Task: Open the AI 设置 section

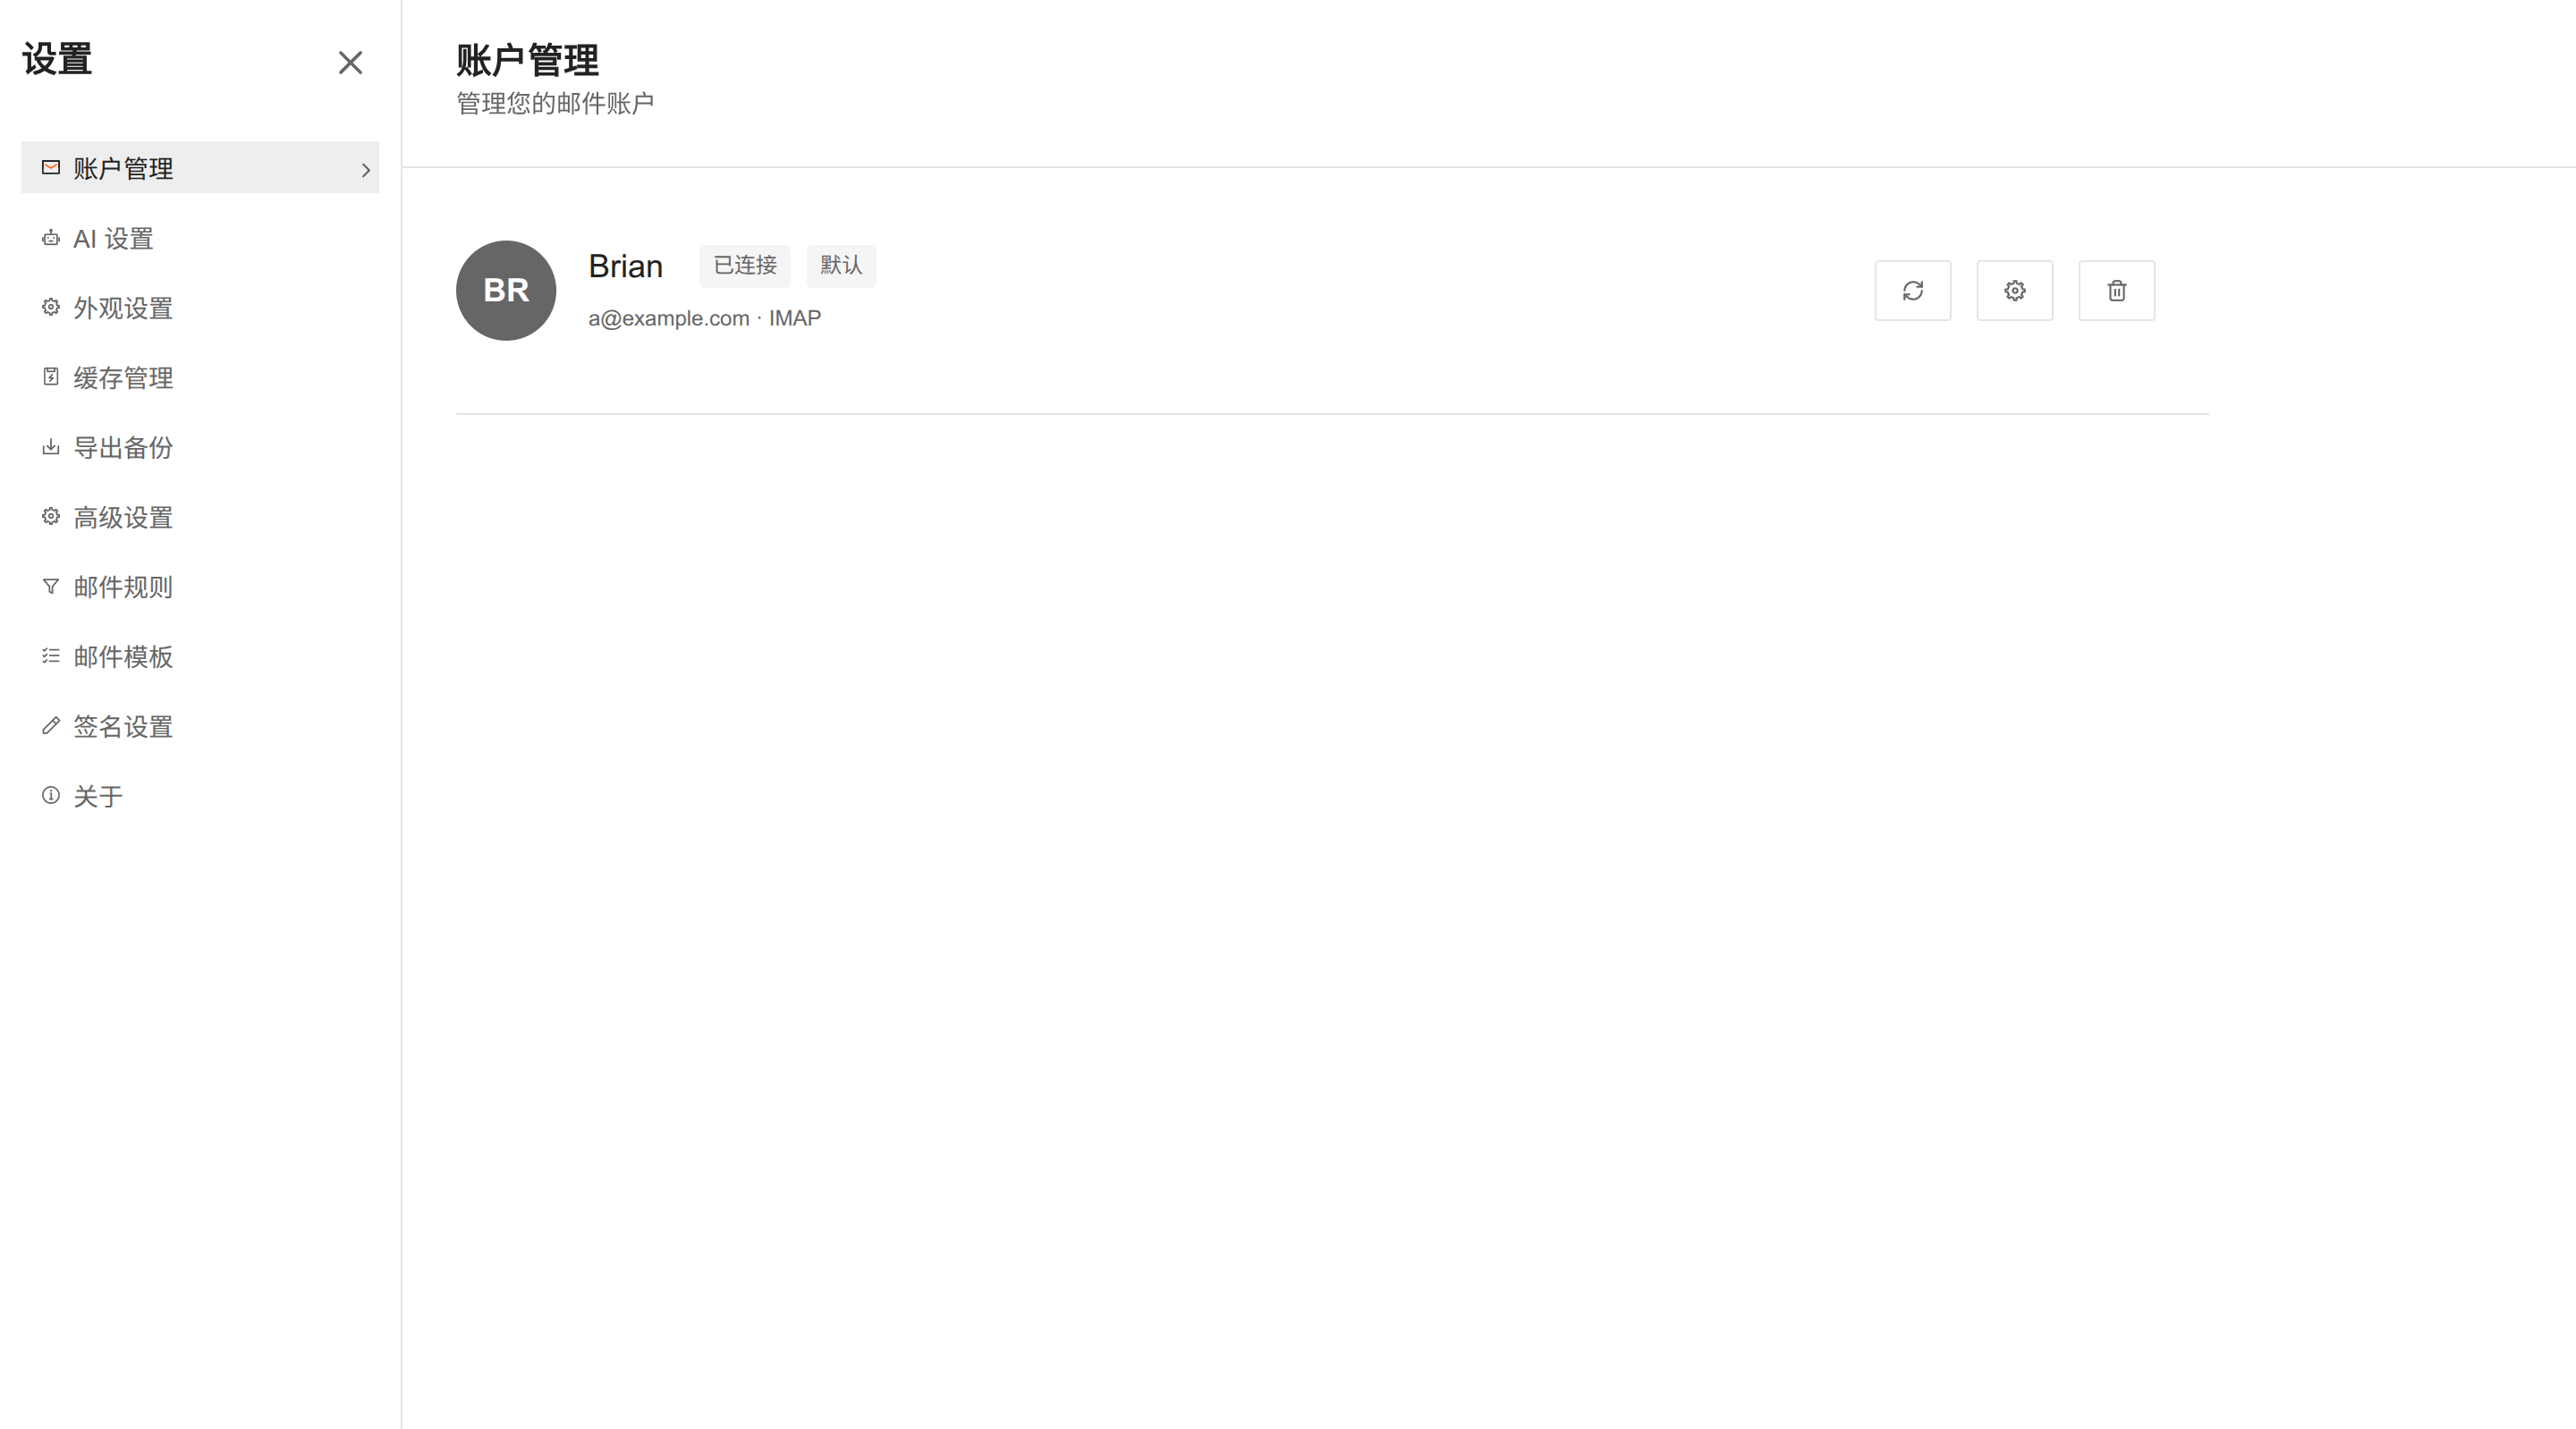Action: [x=200, y=238]
